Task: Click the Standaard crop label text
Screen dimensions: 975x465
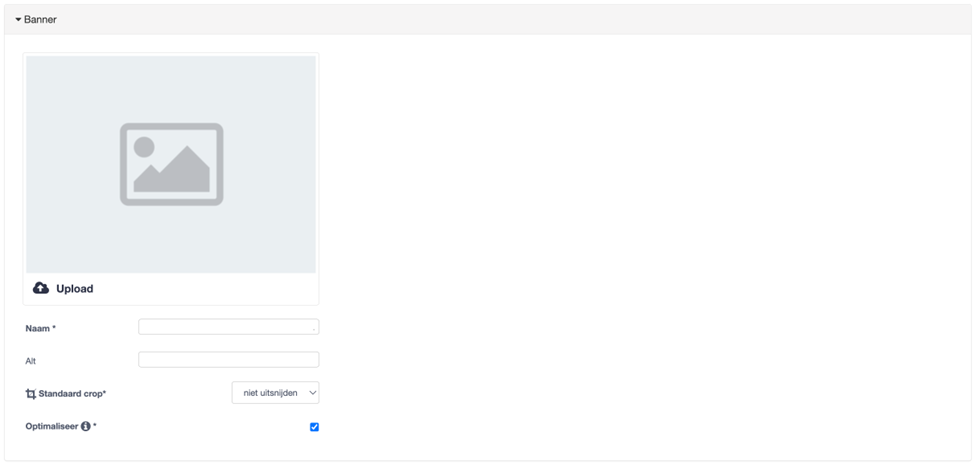Action: point(72,394)
